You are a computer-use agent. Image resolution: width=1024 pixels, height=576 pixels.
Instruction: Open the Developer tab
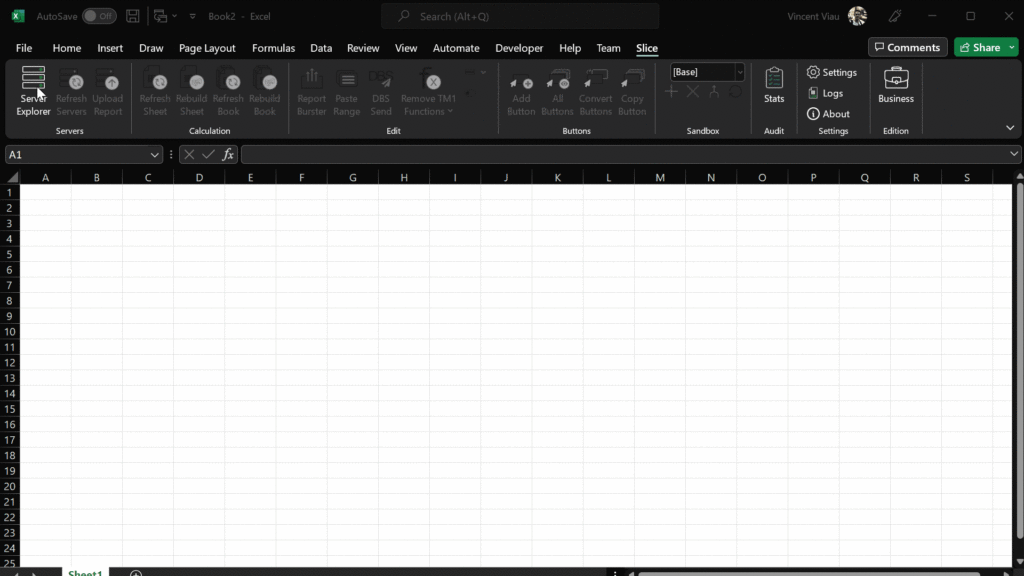click(x=519, y=48)
